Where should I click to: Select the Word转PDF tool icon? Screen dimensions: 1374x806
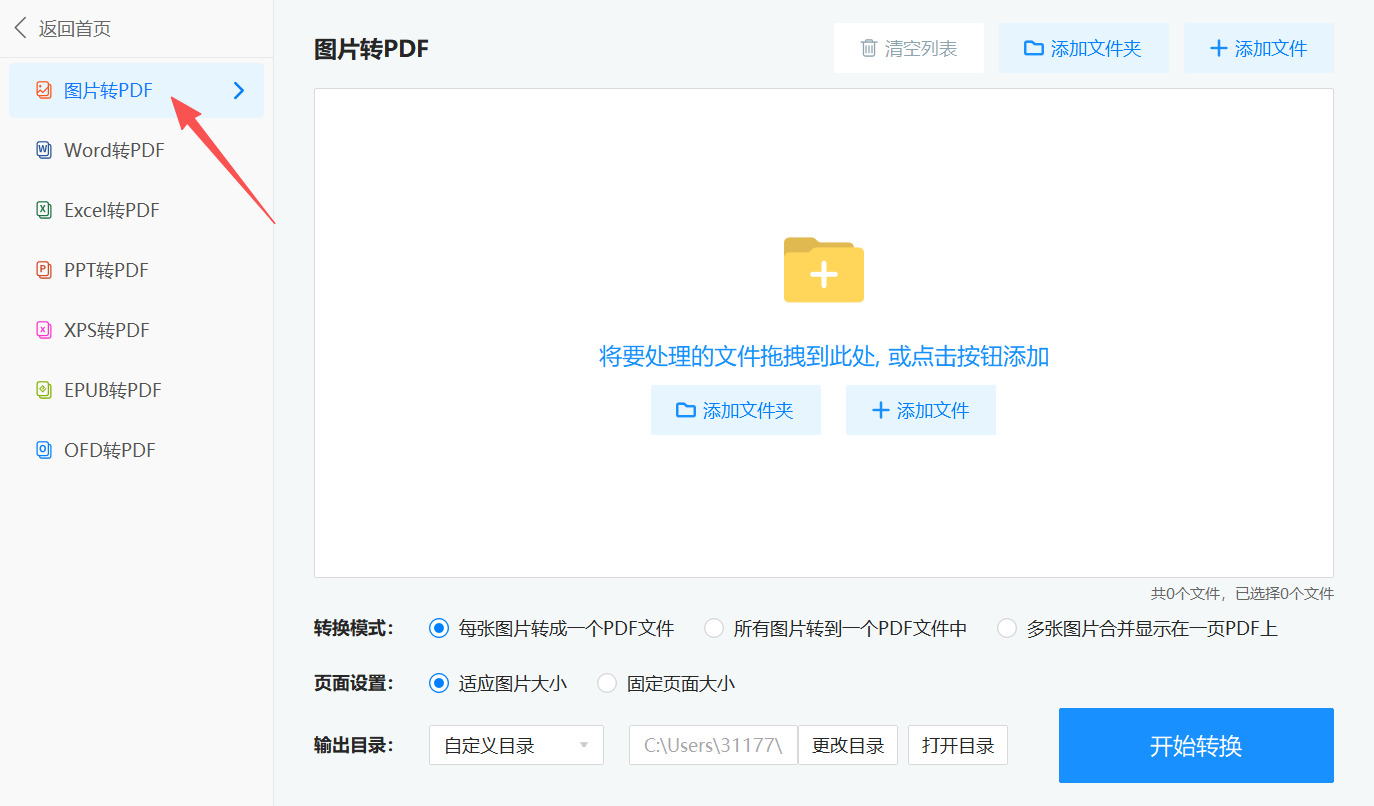(x=44, y=150)
